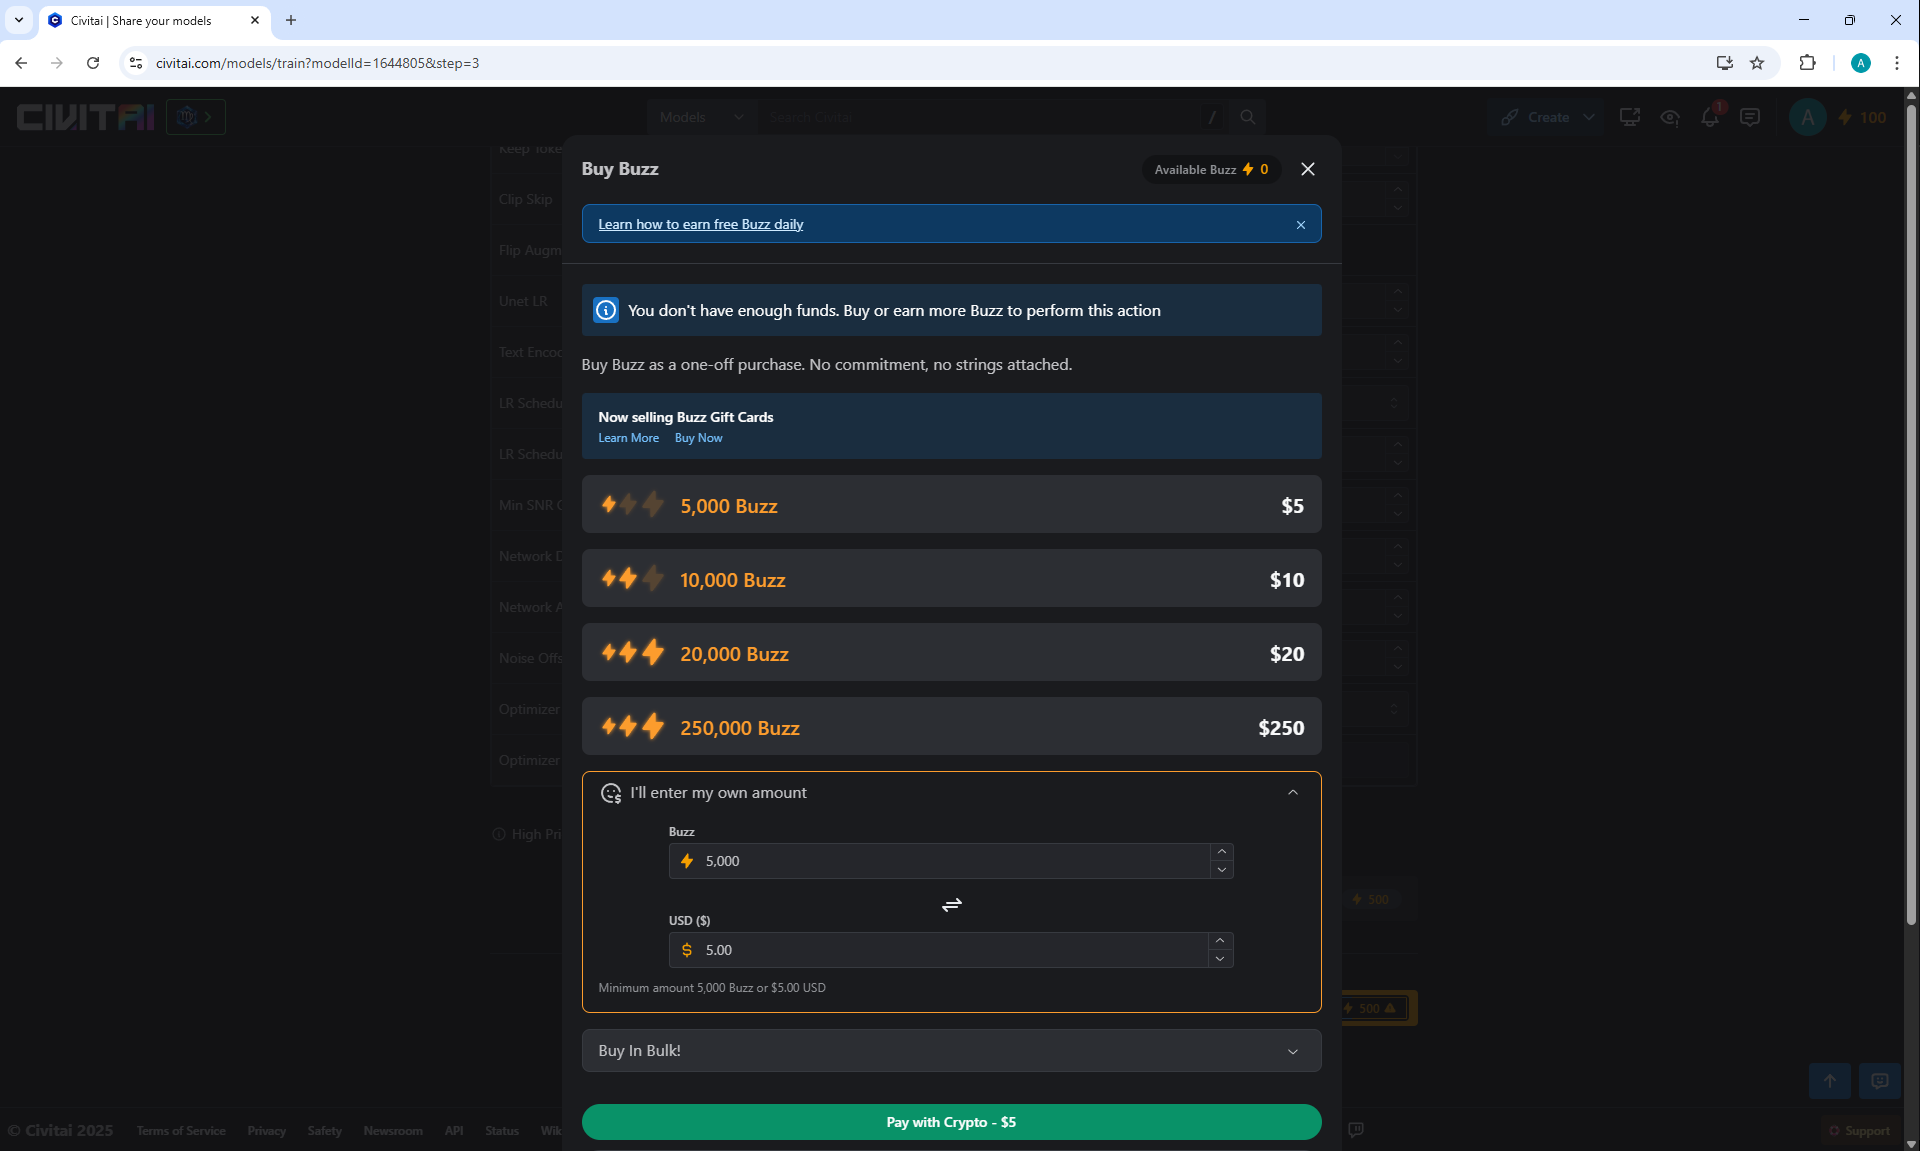Screen dimensions: 1920x1151
Task: Dismiss the free Buzz daily banner
Action: click(x=1300, y=225)
